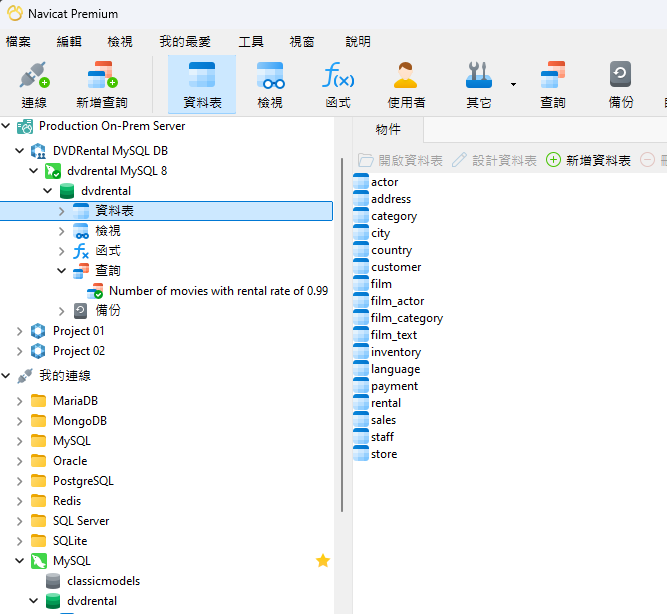Switch to the Objects (物件) tab
The height and width of the screenshot is (614, 667).
point(388,129)
